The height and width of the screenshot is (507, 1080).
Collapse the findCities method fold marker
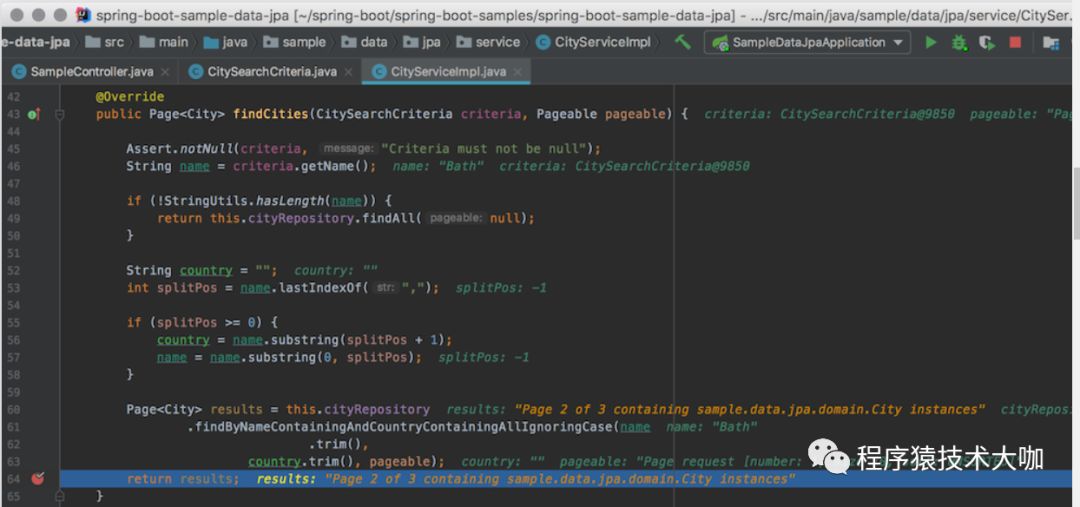click(x=60, y=115)
